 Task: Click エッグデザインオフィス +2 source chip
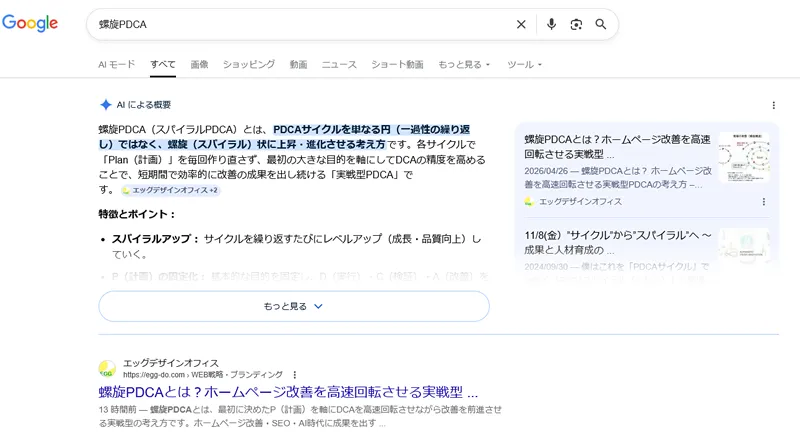pos(170,190)
